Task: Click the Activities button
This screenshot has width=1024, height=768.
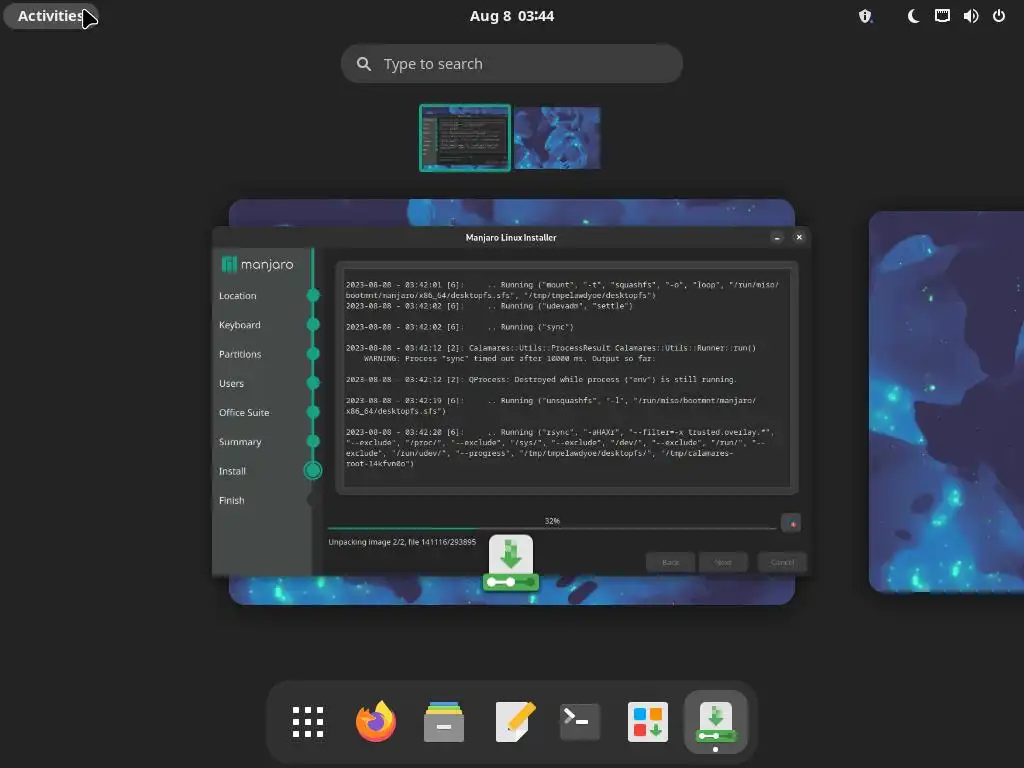Action: 51,16
